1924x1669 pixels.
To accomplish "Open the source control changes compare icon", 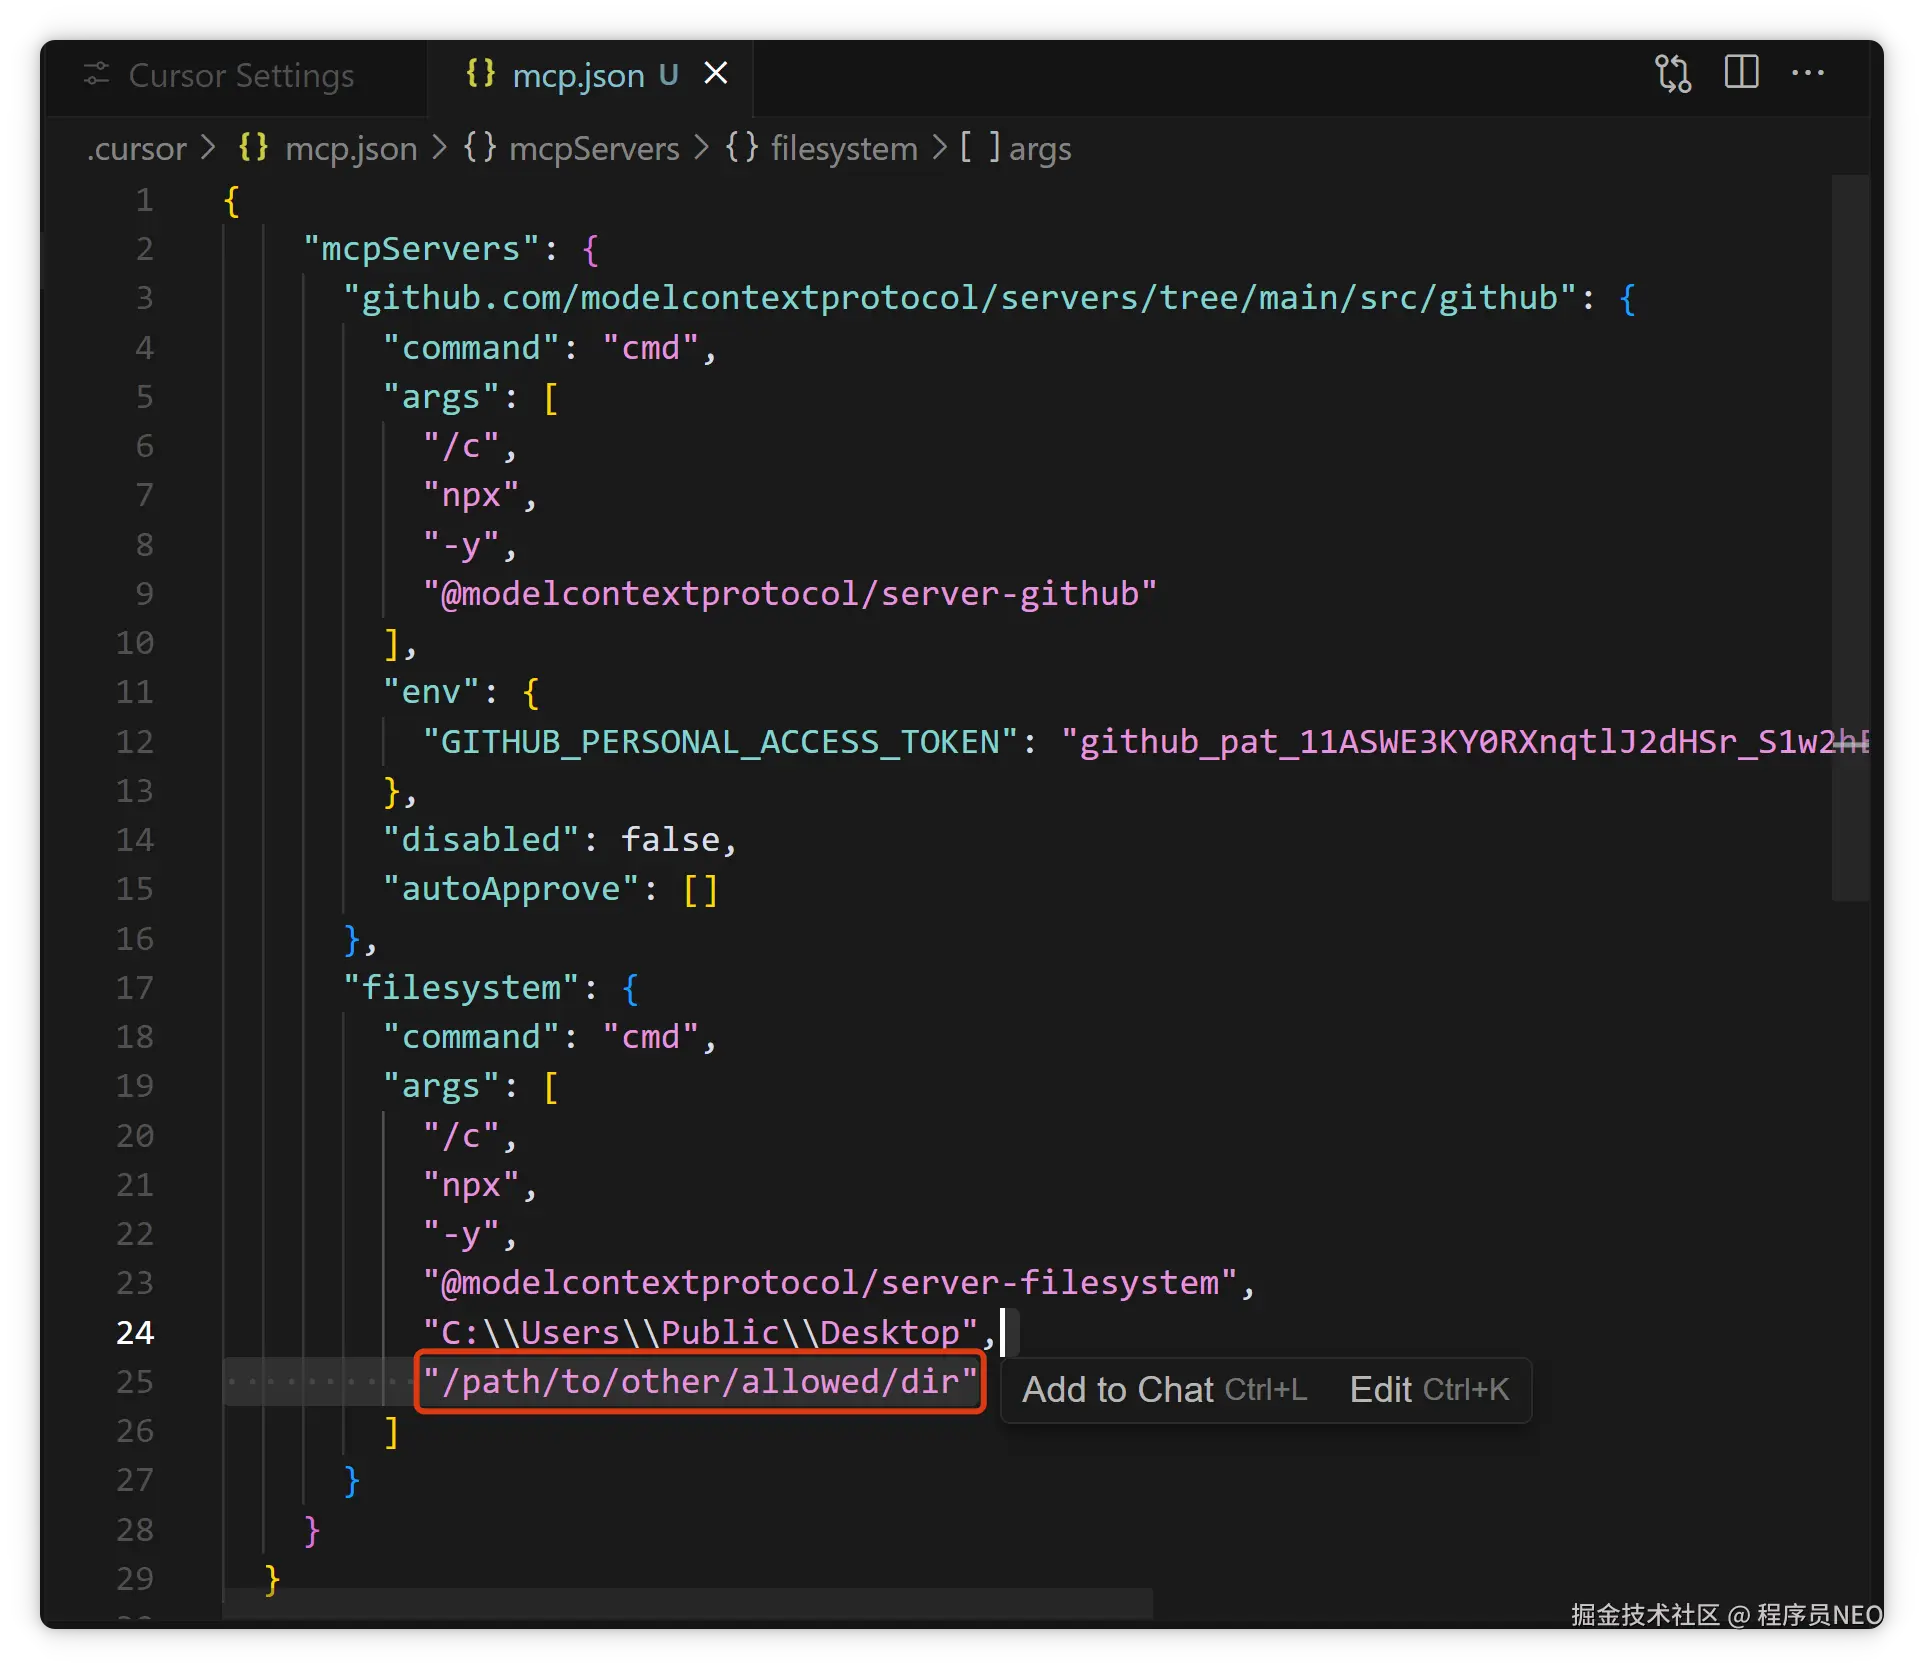I will (x=1672, y=74).
